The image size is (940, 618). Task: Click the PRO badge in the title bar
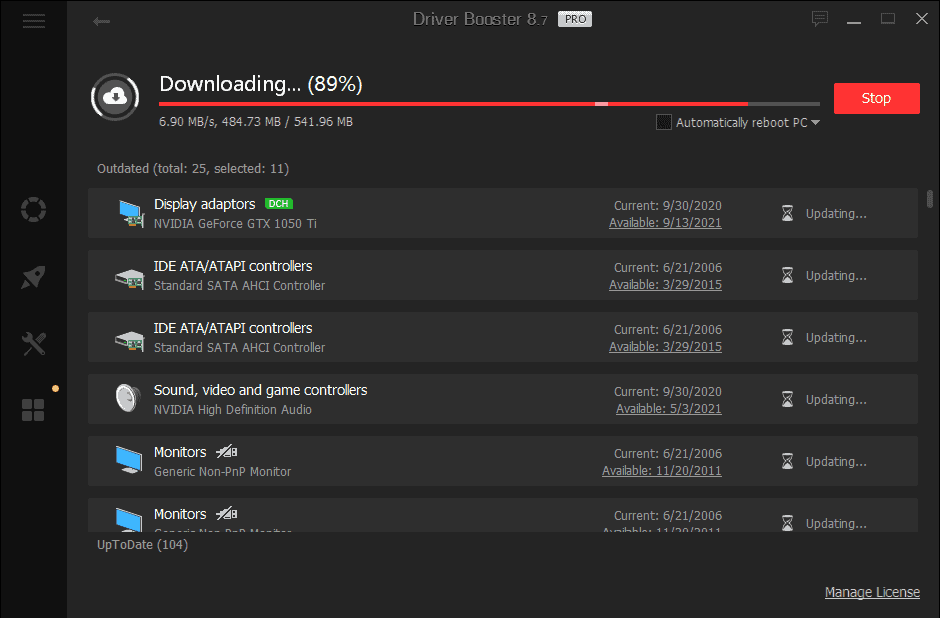pyautogui.click(x=574, y=18)
